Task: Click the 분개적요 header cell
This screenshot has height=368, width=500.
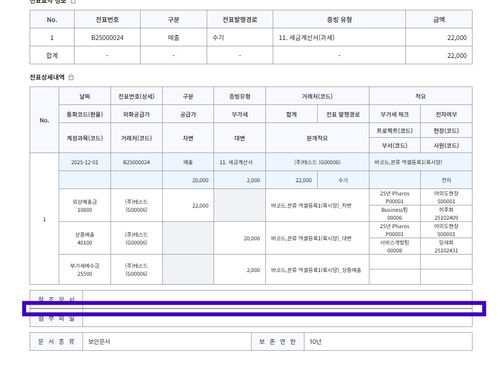Action: coord(317,138)
